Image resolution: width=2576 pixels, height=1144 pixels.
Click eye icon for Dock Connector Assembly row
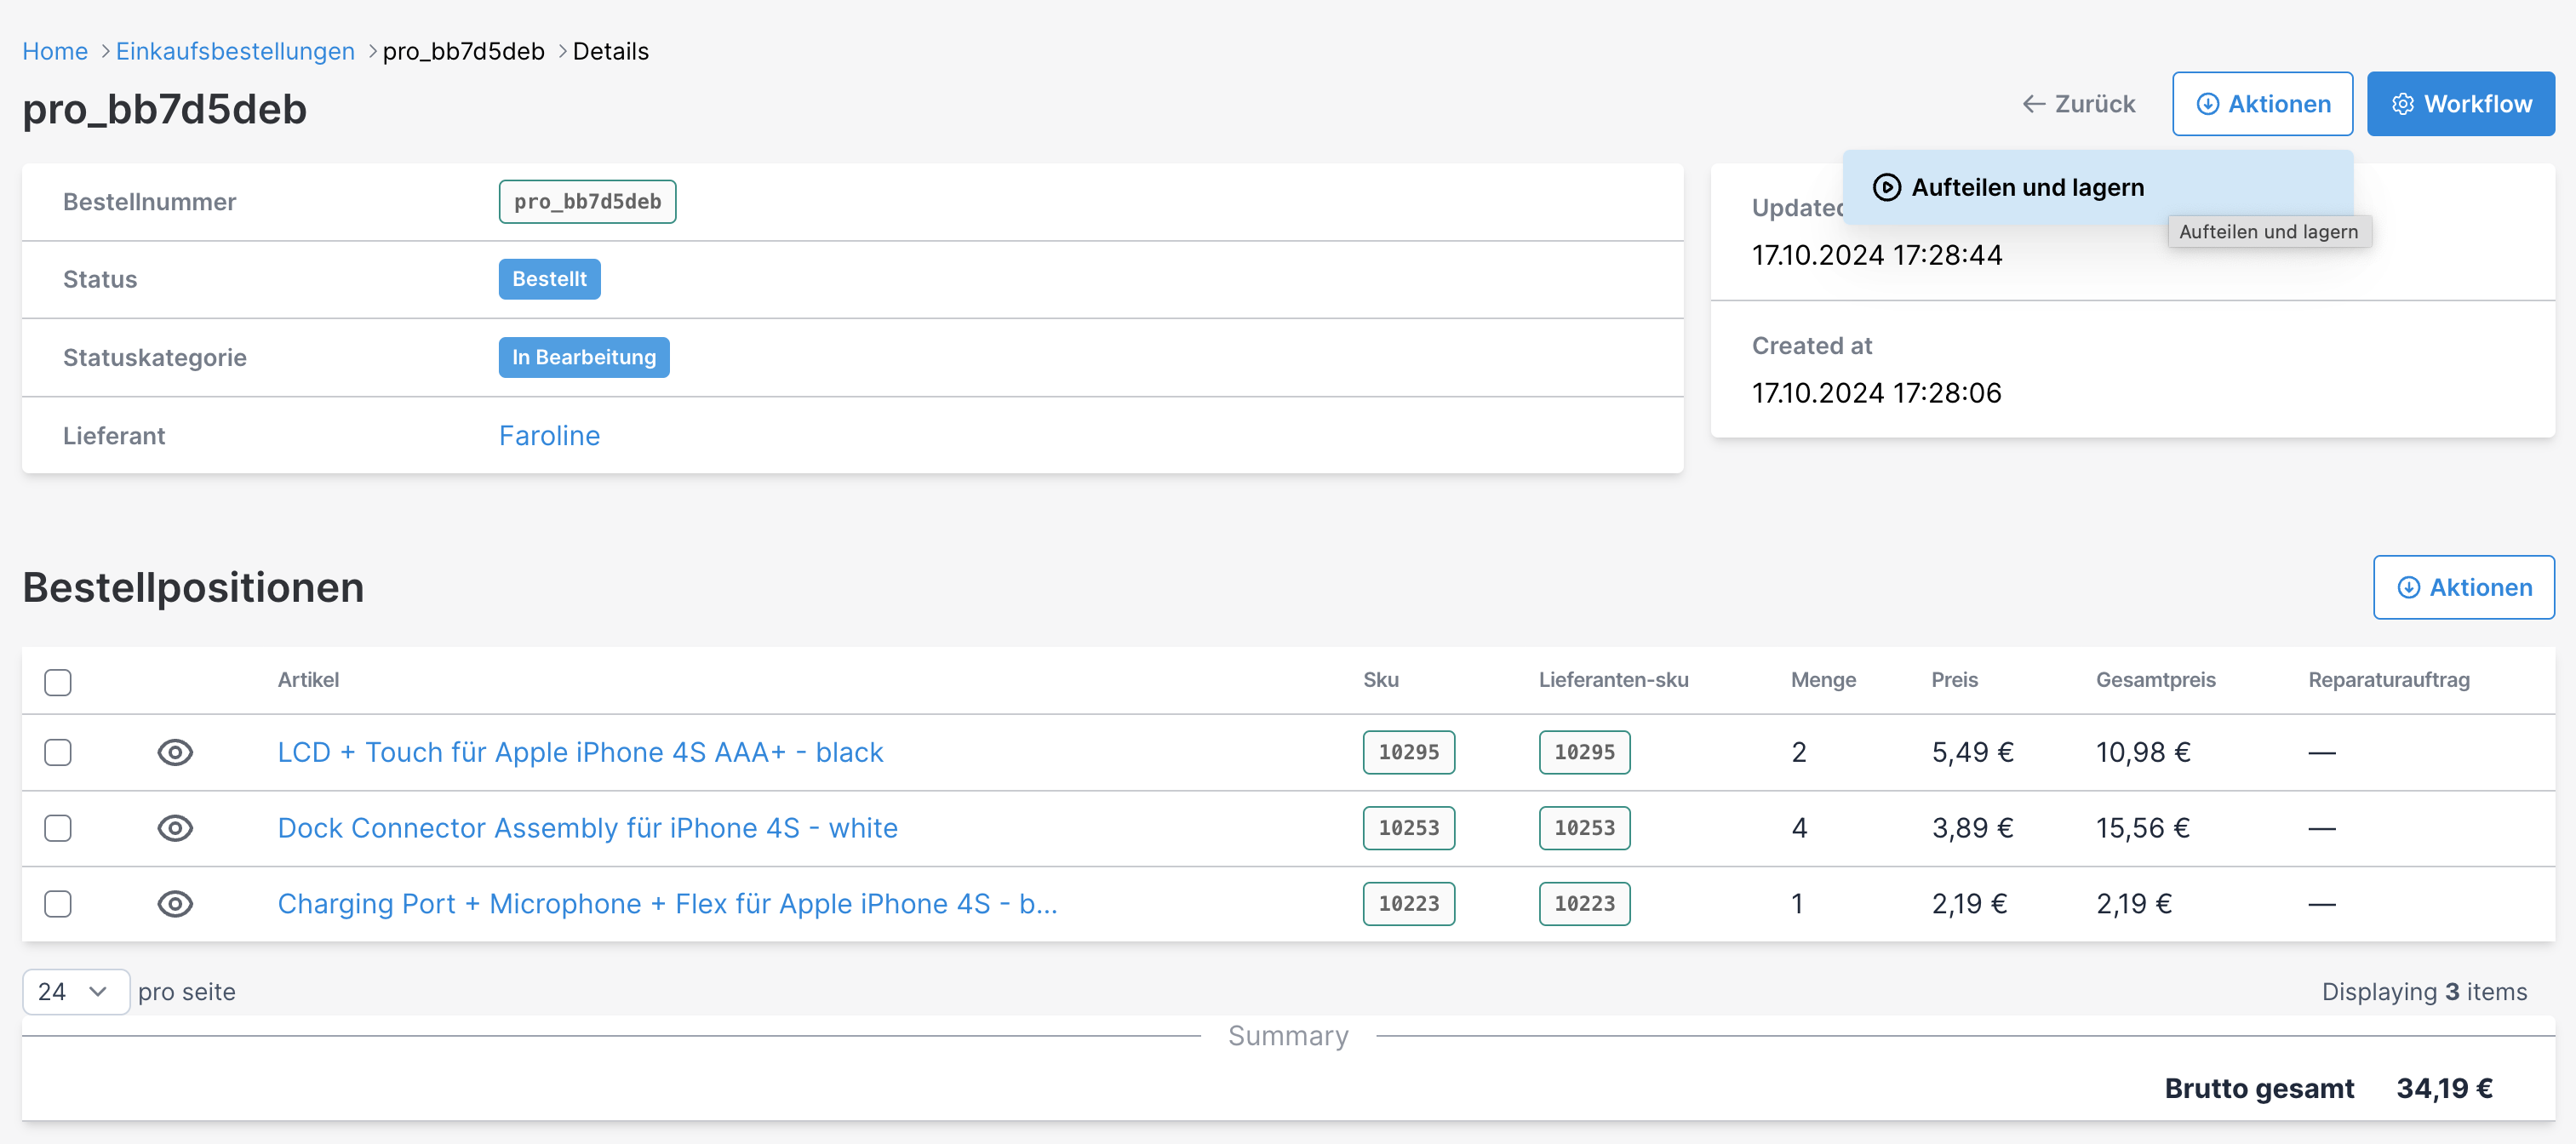175,828
